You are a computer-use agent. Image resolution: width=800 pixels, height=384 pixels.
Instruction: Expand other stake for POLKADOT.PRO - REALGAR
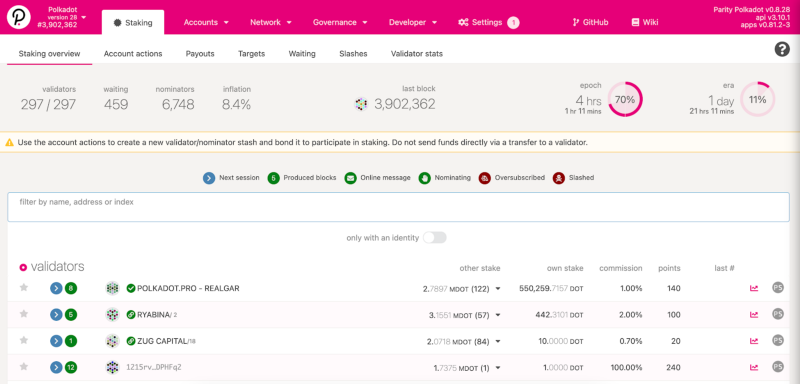[x=498, y=289]
